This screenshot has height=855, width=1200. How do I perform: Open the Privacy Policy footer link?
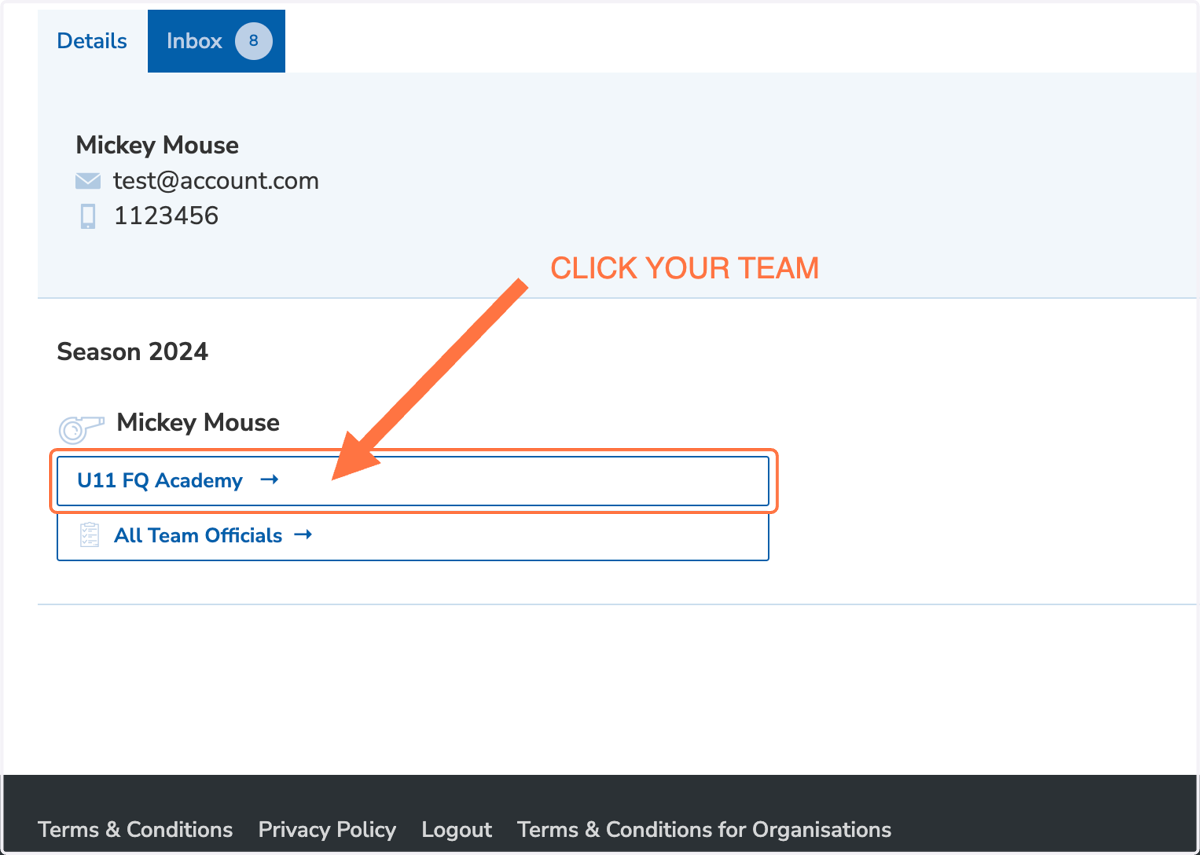pyautogui.click(x=327, y=830)
